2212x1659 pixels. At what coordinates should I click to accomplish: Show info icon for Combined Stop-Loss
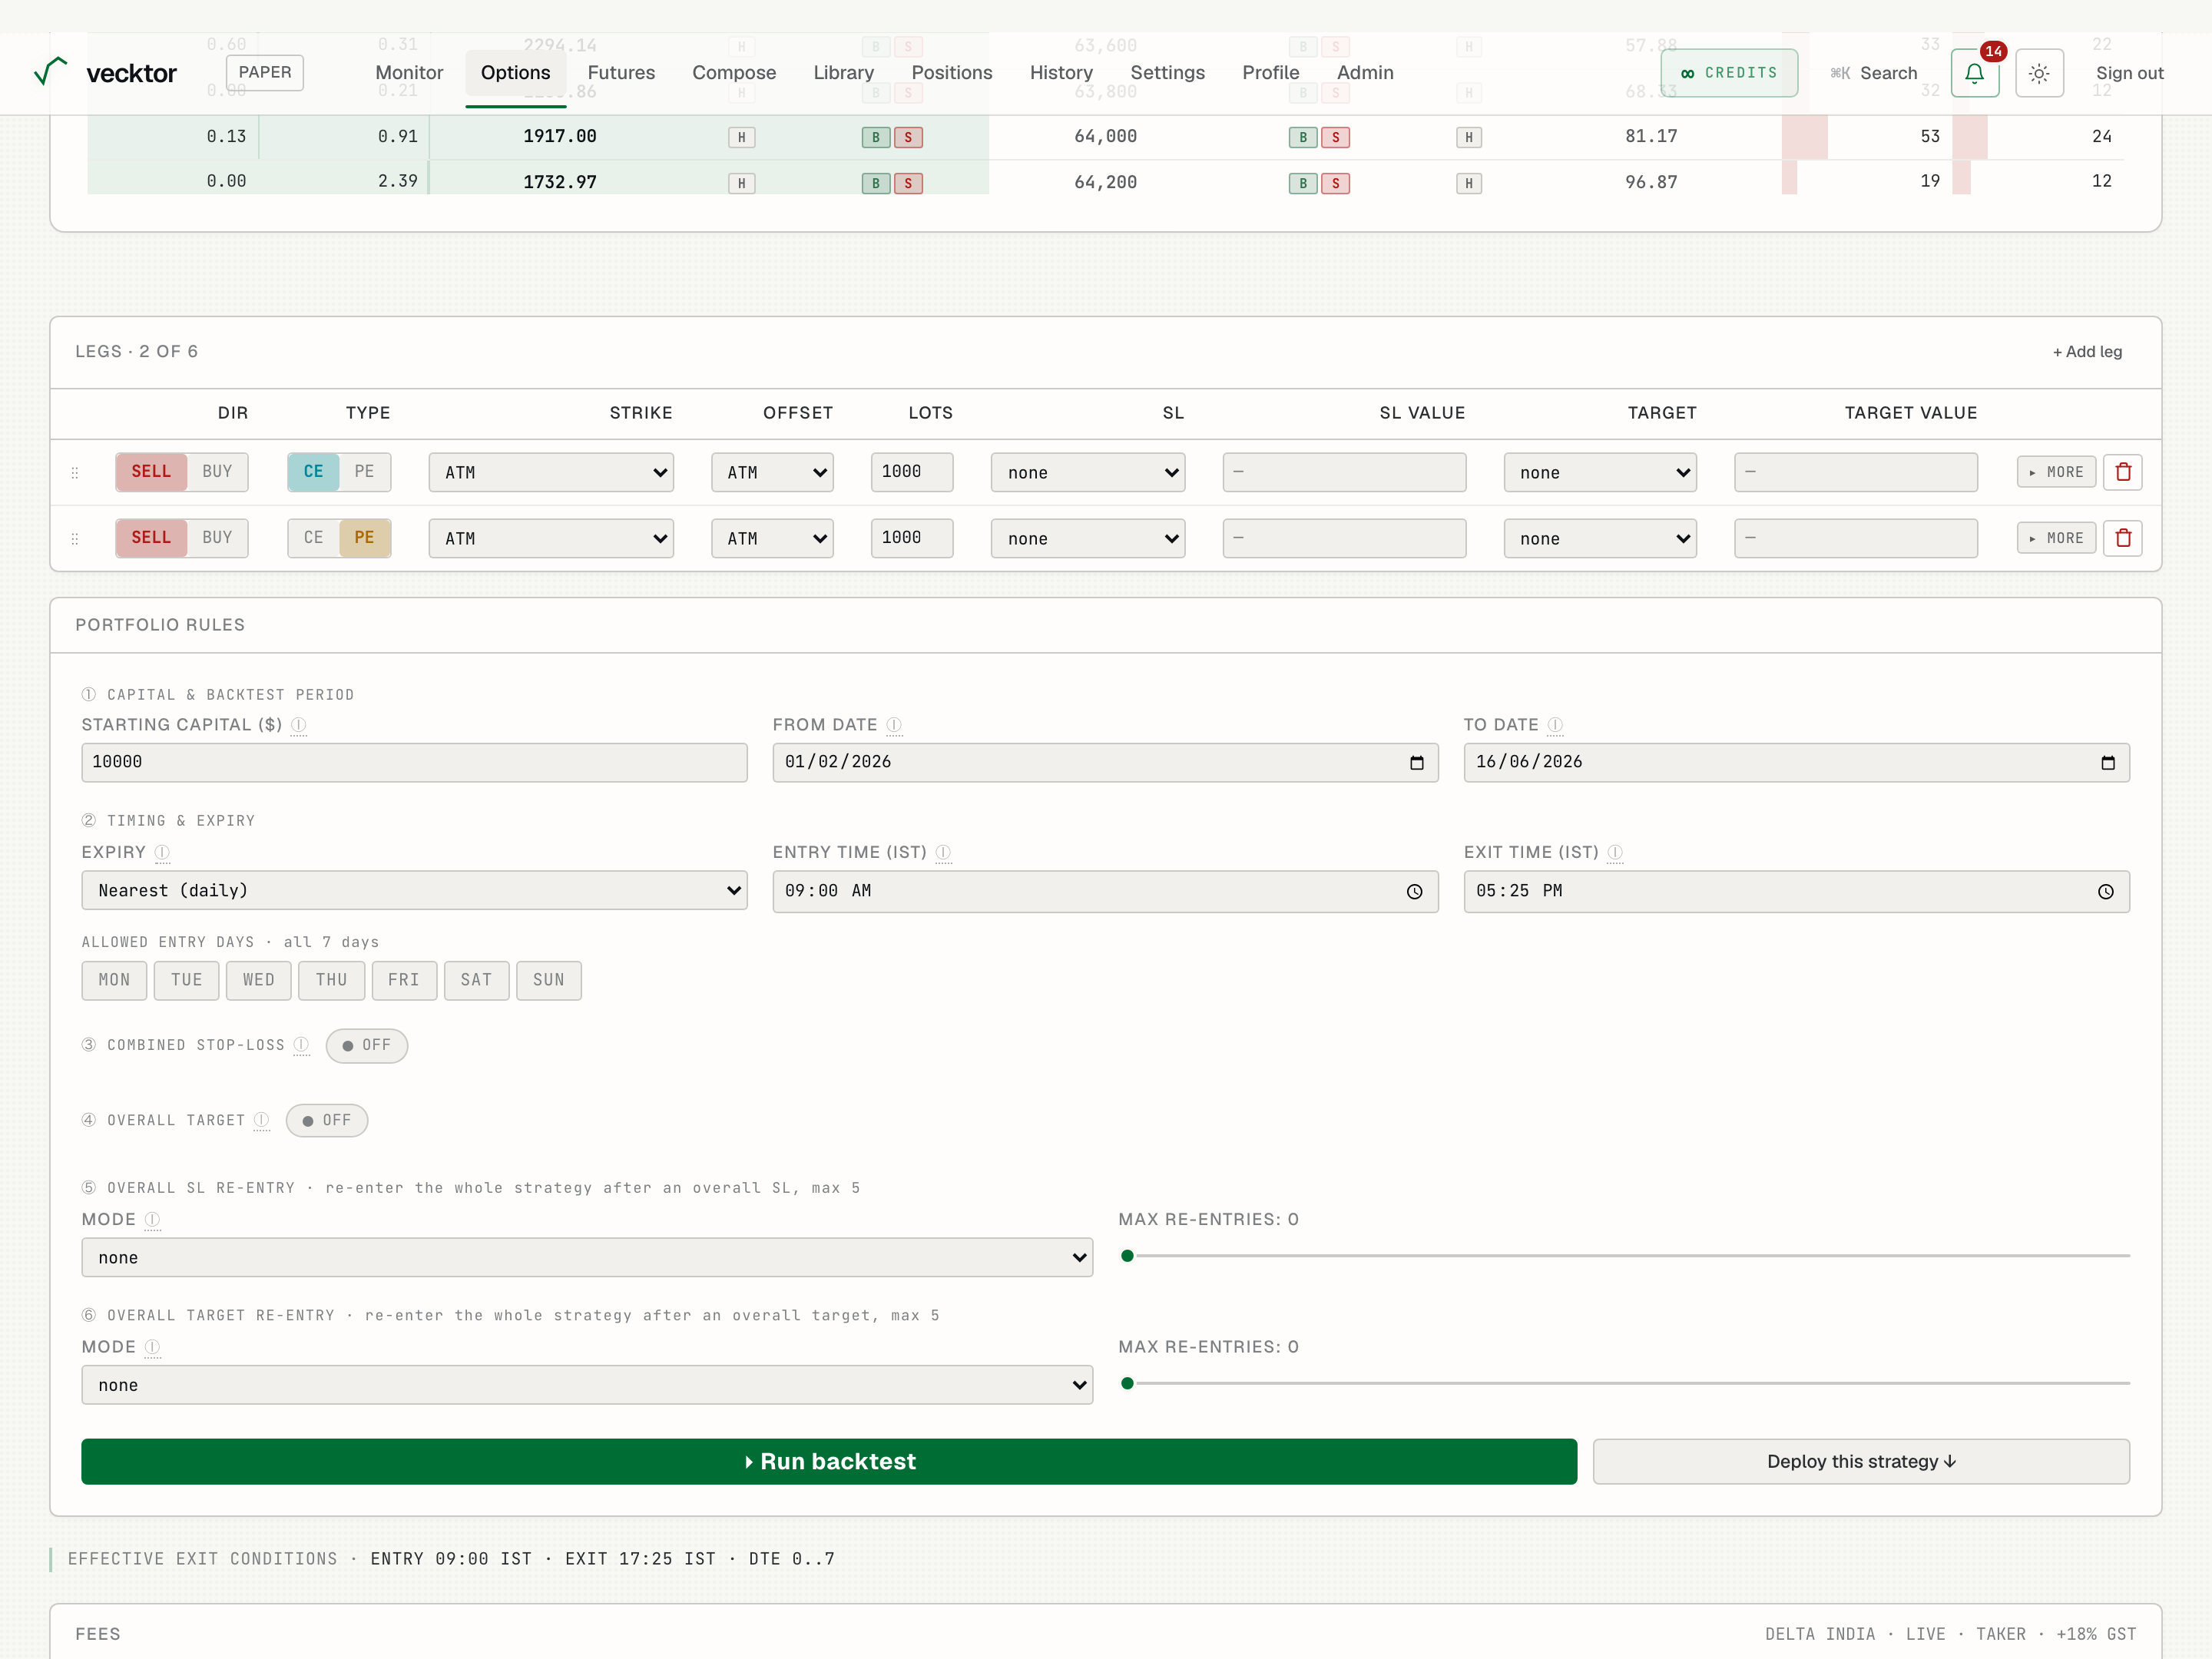pos(301,1045)
